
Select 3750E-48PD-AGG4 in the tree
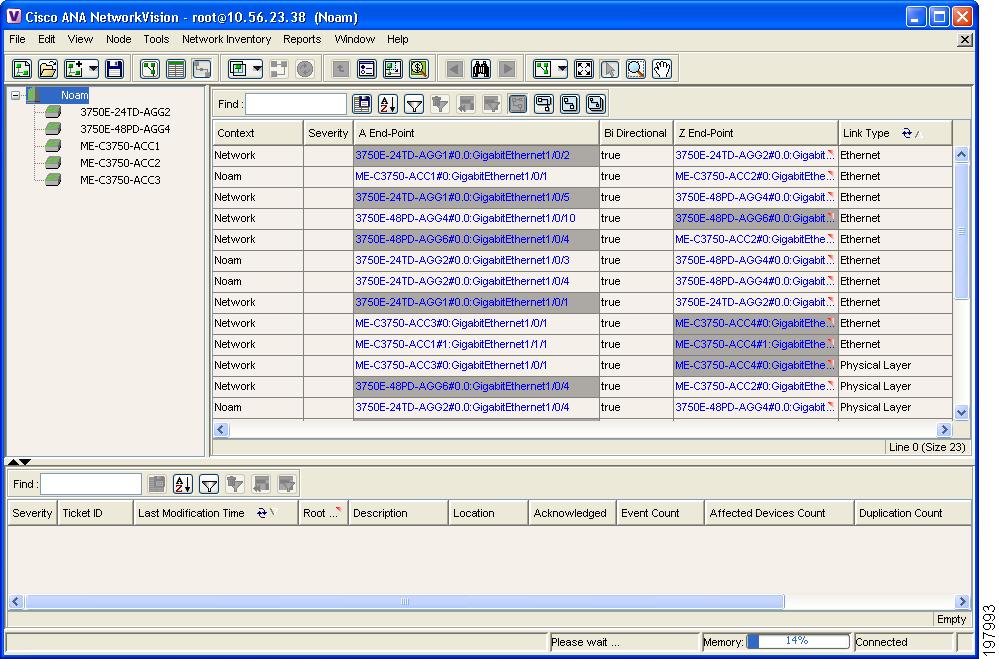125,129
